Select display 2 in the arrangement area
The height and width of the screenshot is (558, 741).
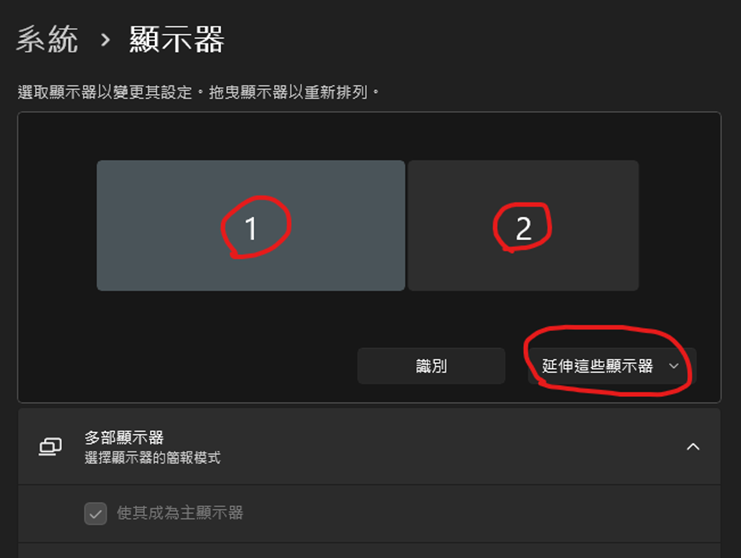tap(523, 225)
